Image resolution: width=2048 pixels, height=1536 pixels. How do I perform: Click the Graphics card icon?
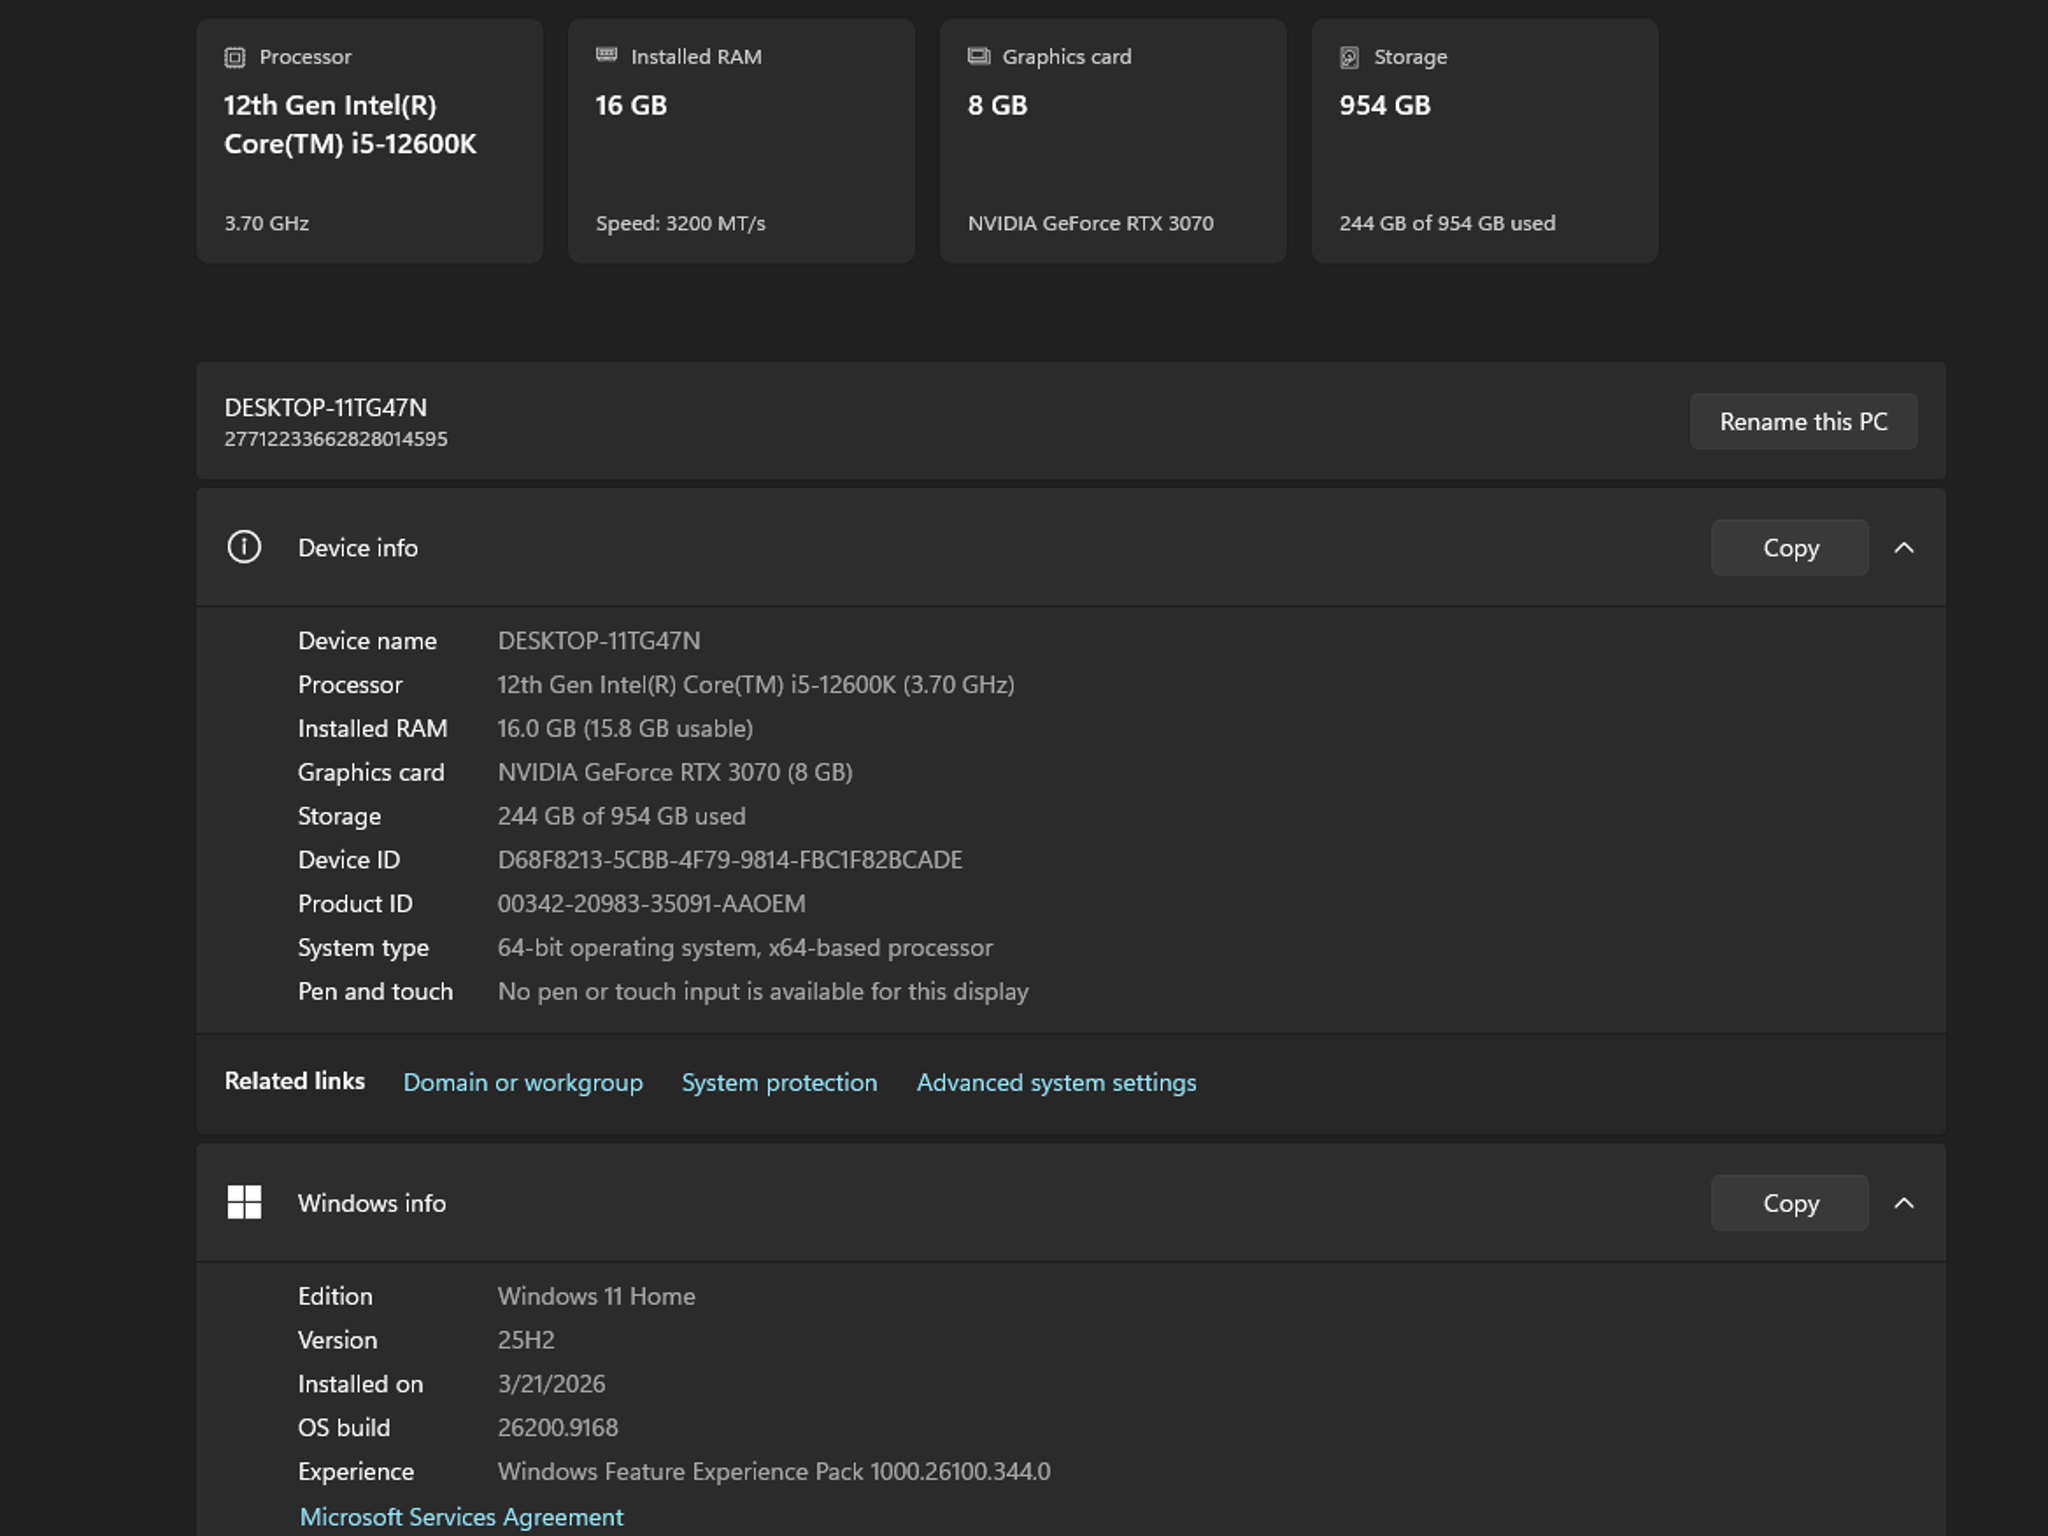(x=978, y=56)
